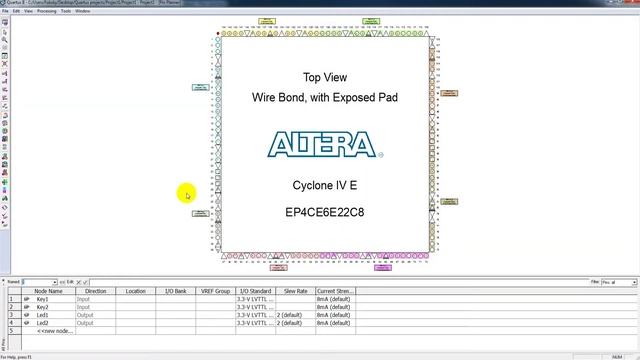Click the VREF Group column header
The image size is (640, 360).
coord(216,291)
